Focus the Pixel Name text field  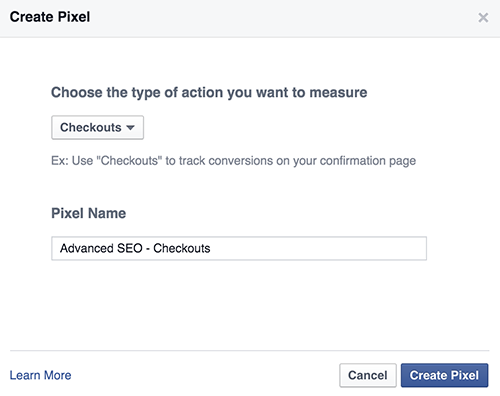239,248
